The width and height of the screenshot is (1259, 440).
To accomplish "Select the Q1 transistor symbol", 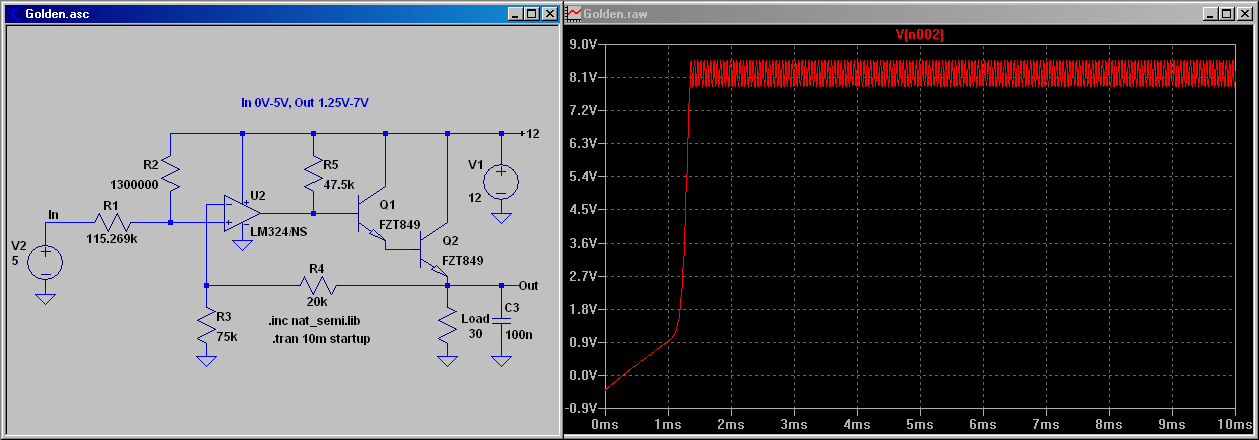I will [374, 215].
